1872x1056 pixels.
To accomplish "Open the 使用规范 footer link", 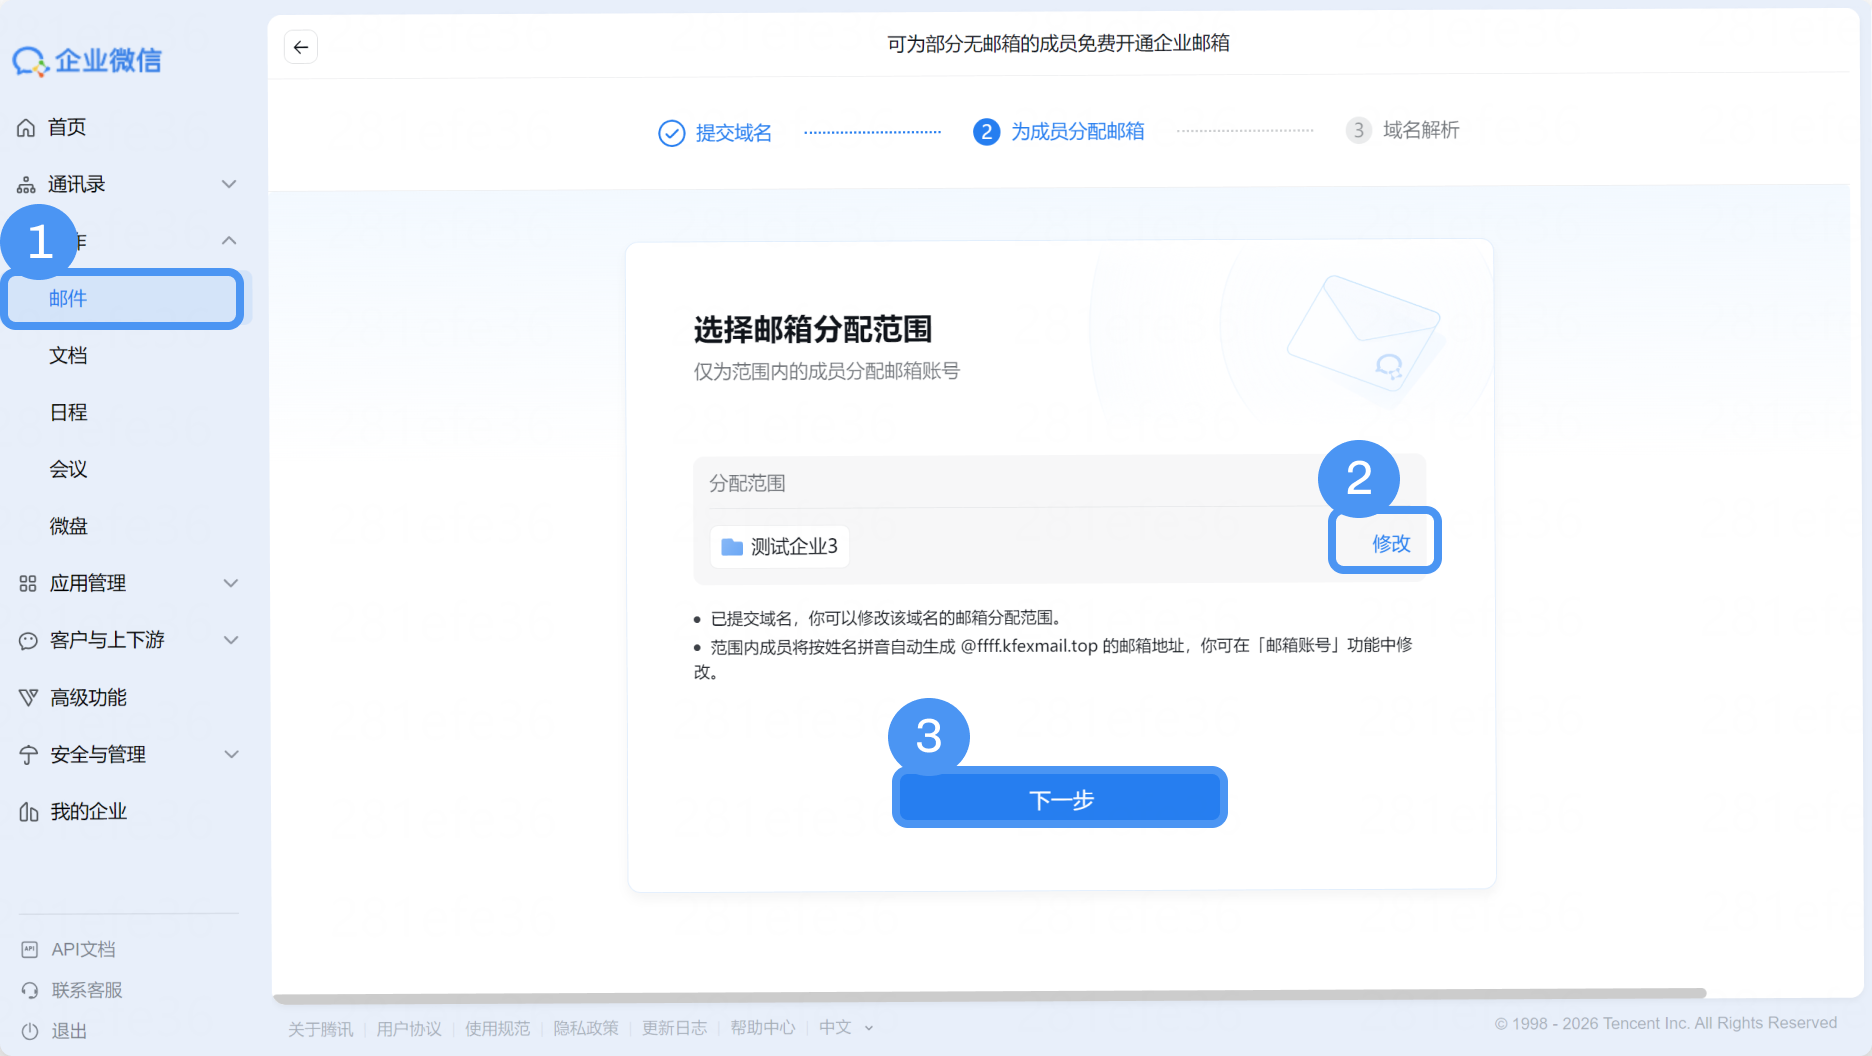I will pos(498,1028).
